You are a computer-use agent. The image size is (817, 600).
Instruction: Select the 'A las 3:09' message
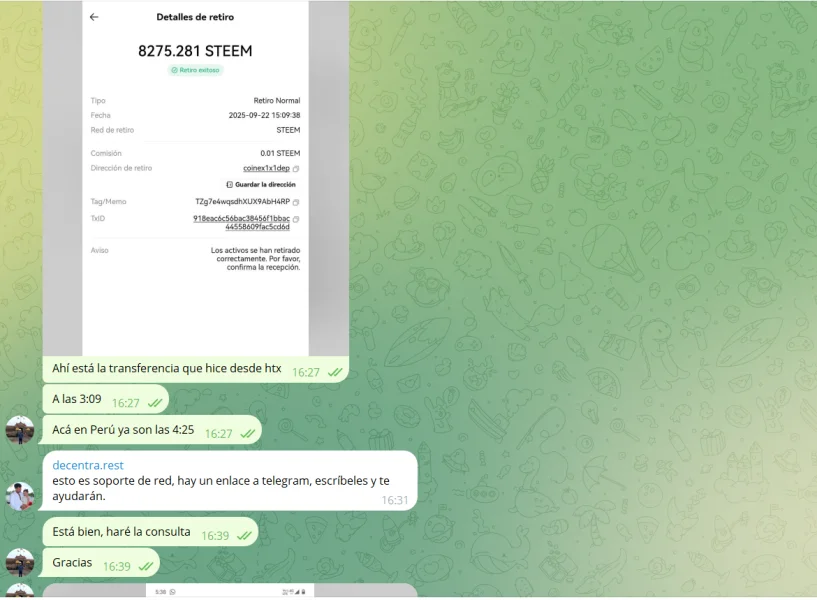tap(106, 399)
